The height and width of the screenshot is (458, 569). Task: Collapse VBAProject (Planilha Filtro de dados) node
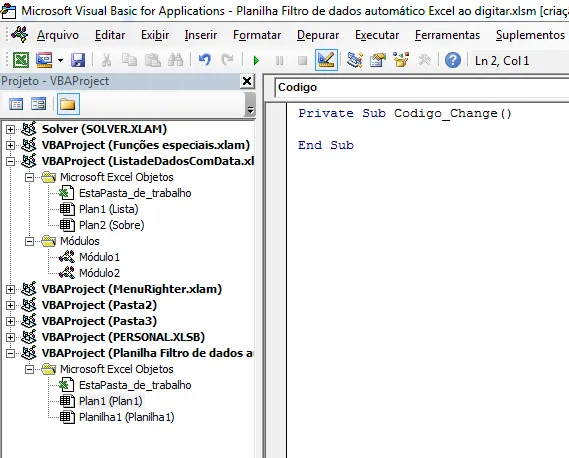(x=11, y=353)
